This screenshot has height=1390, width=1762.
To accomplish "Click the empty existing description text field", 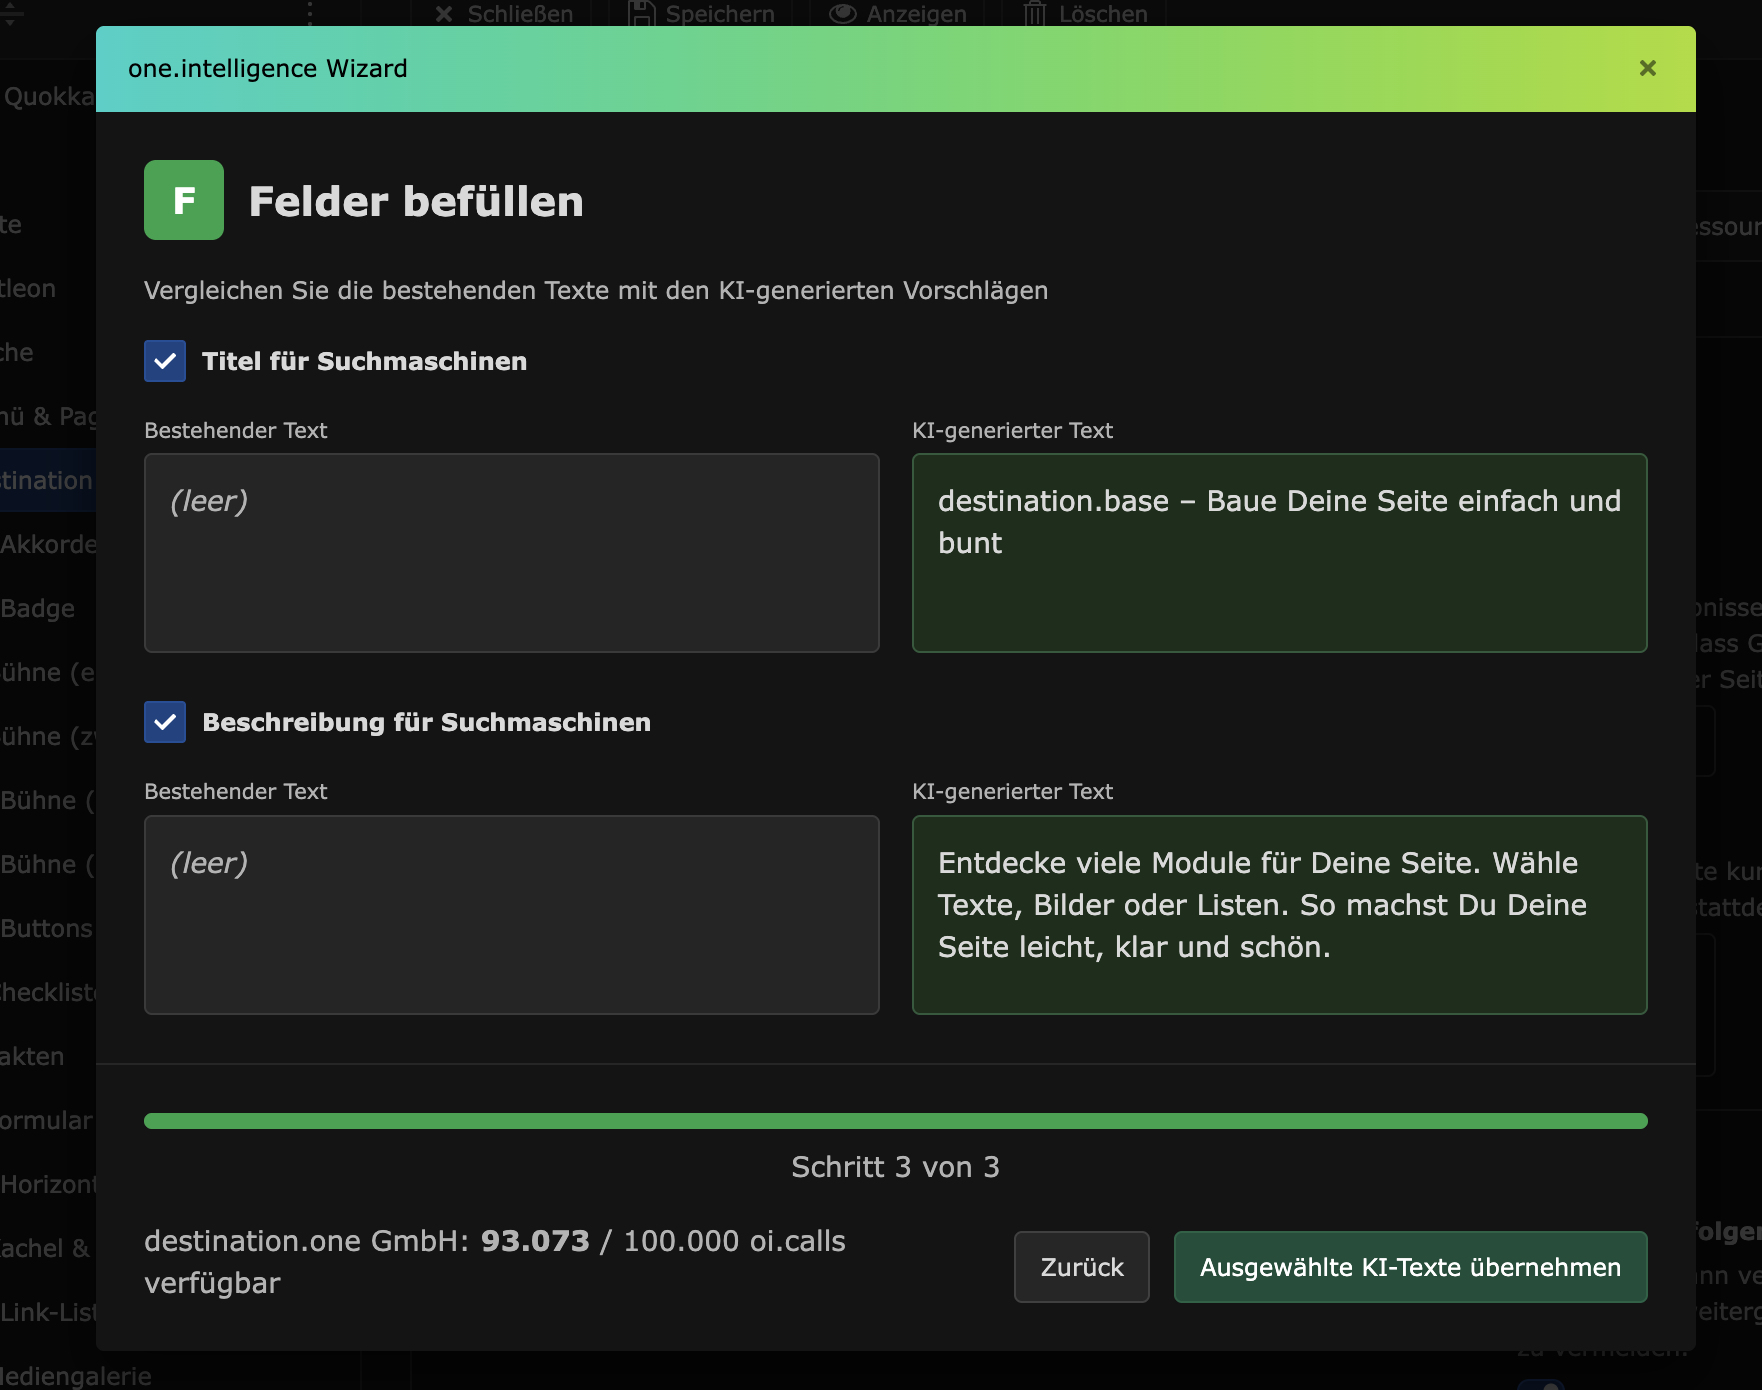I will (x=511, y=915).
